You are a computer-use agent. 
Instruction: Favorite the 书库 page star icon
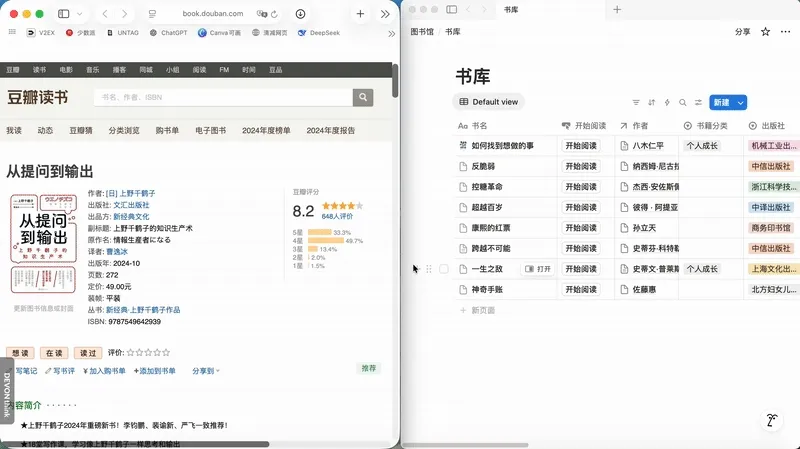[765, 32]
